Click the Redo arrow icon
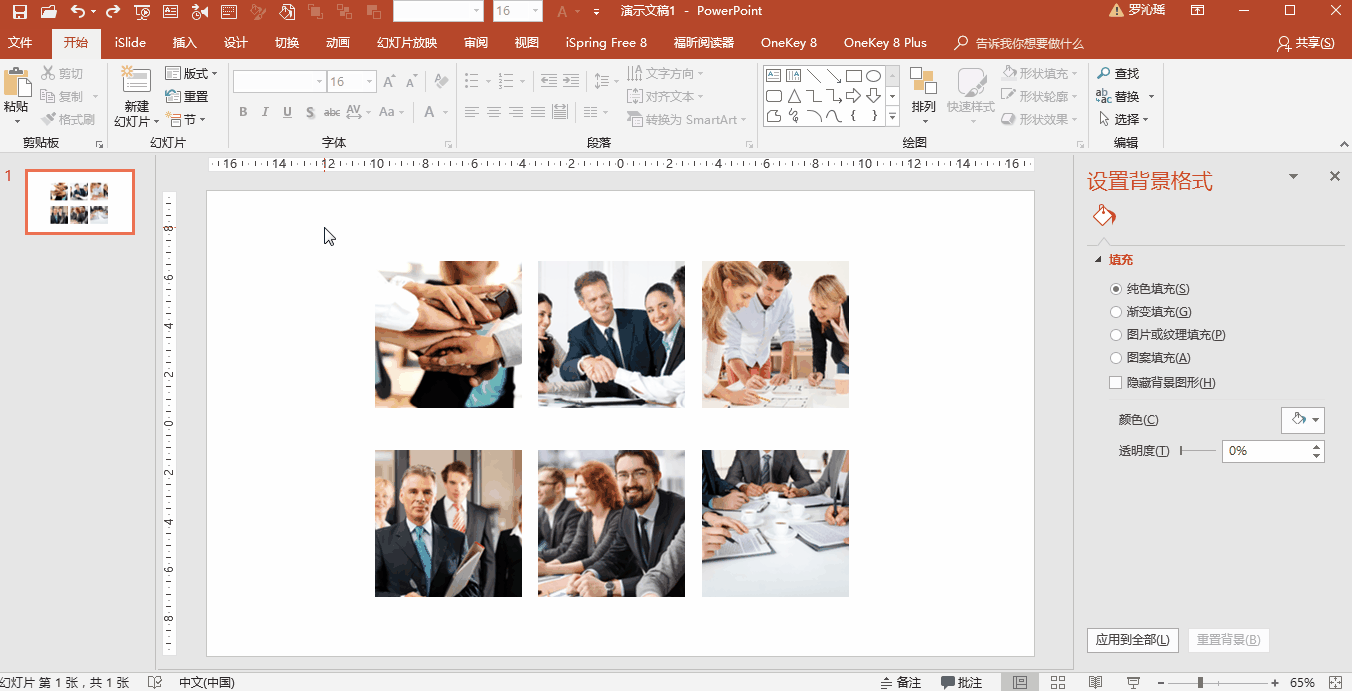This screenshot has width=1352, height=691. click(112, 11)
